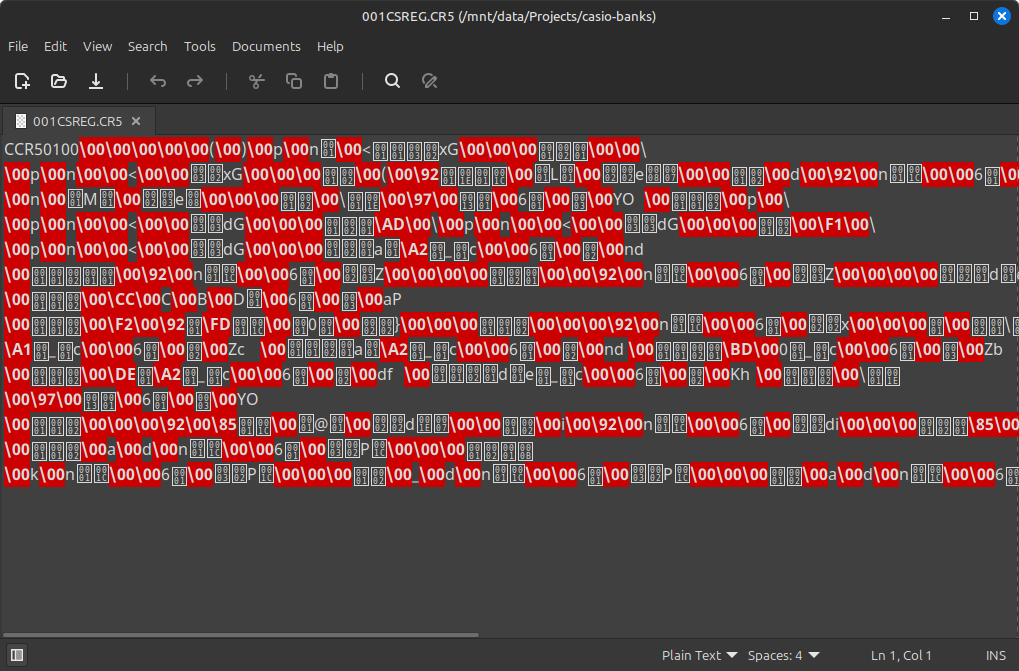
Task: Open the Search menu
Action: pos(147,46)
